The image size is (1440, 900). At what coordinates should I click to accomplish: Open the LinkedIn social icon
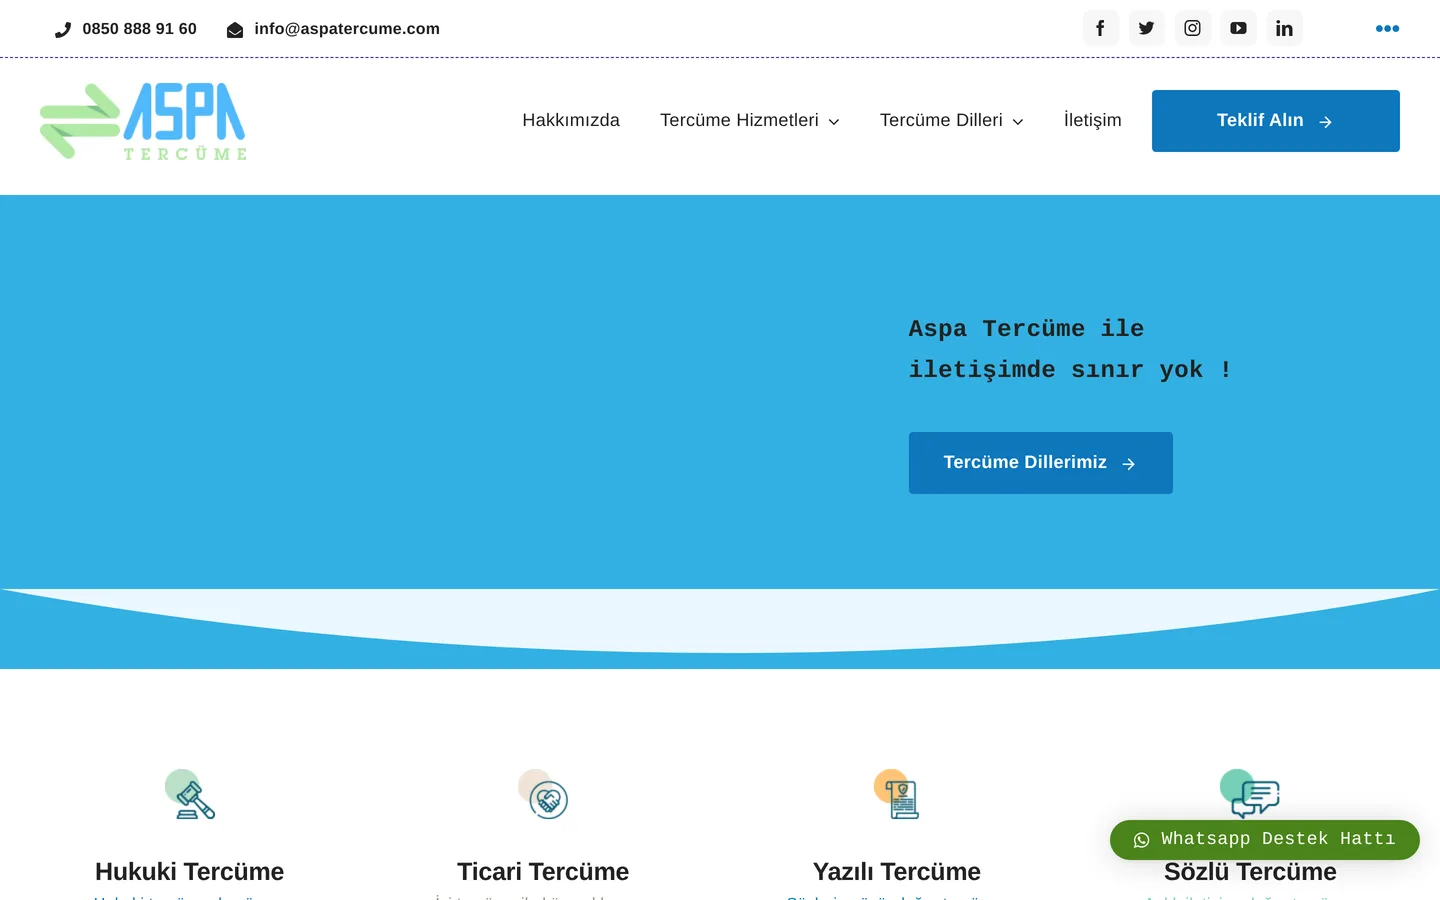tap(1284, 28)
